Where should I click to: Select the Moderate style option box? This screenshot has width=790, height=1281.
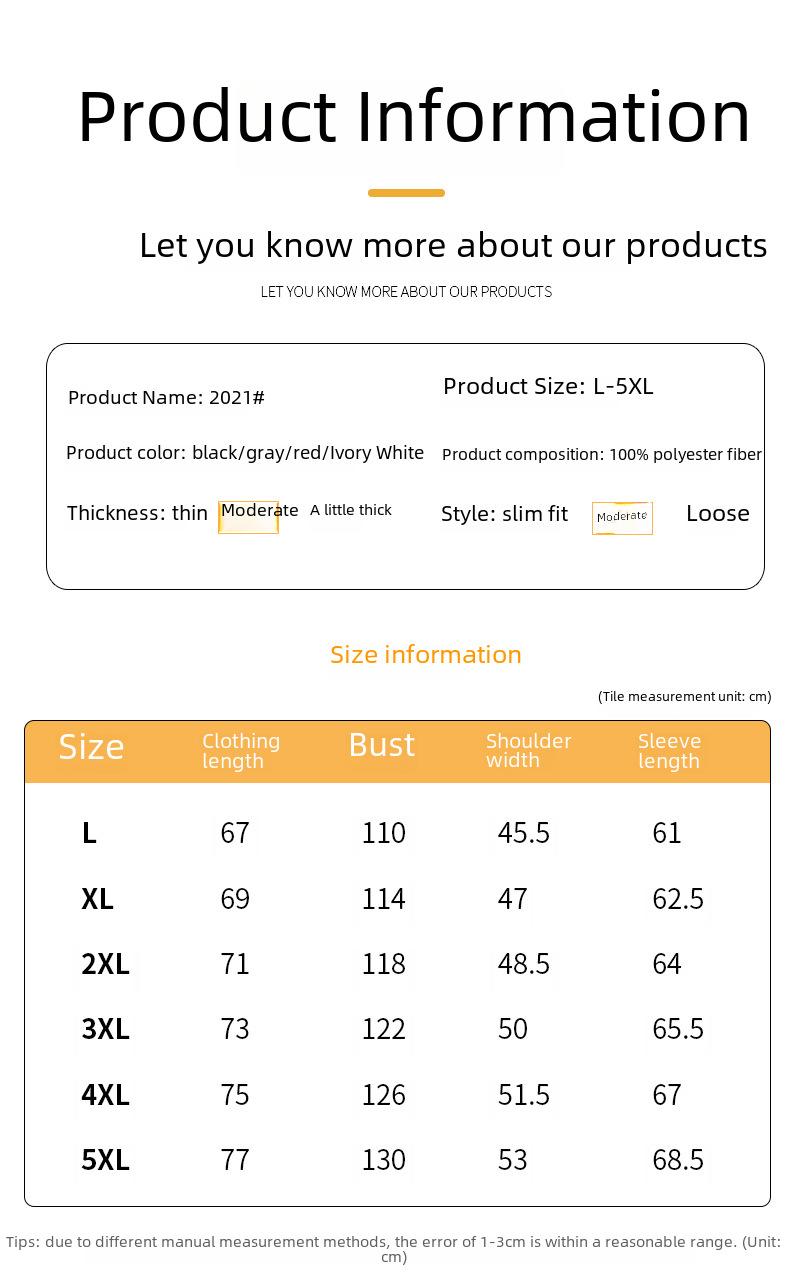pyautogui.click(x=622, y=518)
